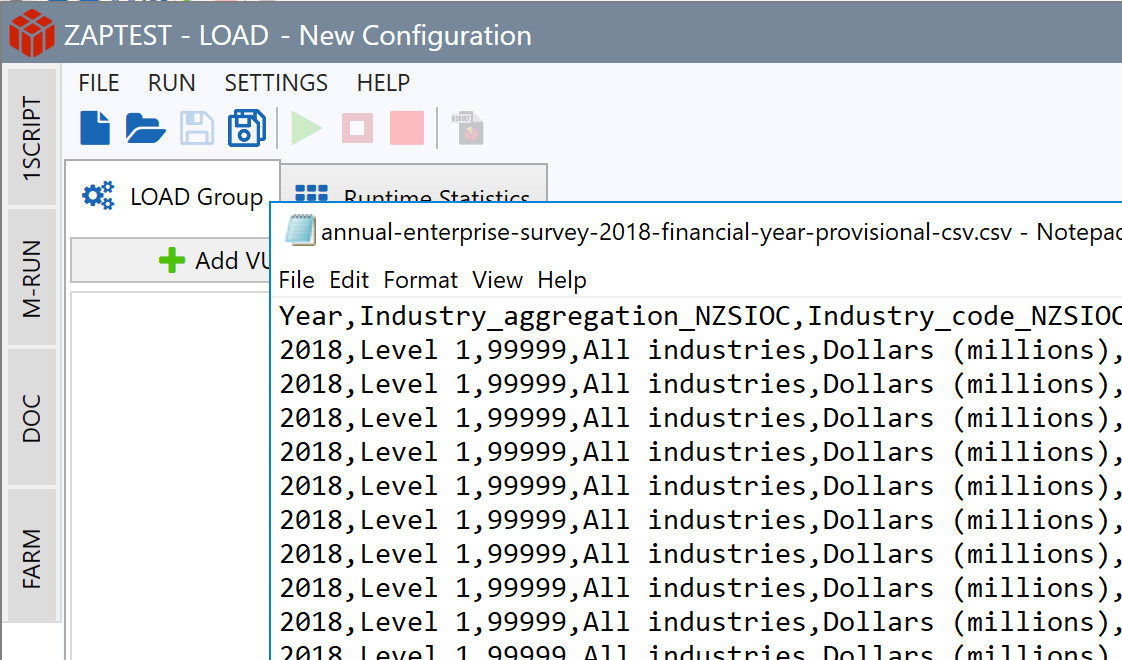Open the SETTINGS menu
The width and height of the screenshot is (1122, 660).
coord(276,83)
